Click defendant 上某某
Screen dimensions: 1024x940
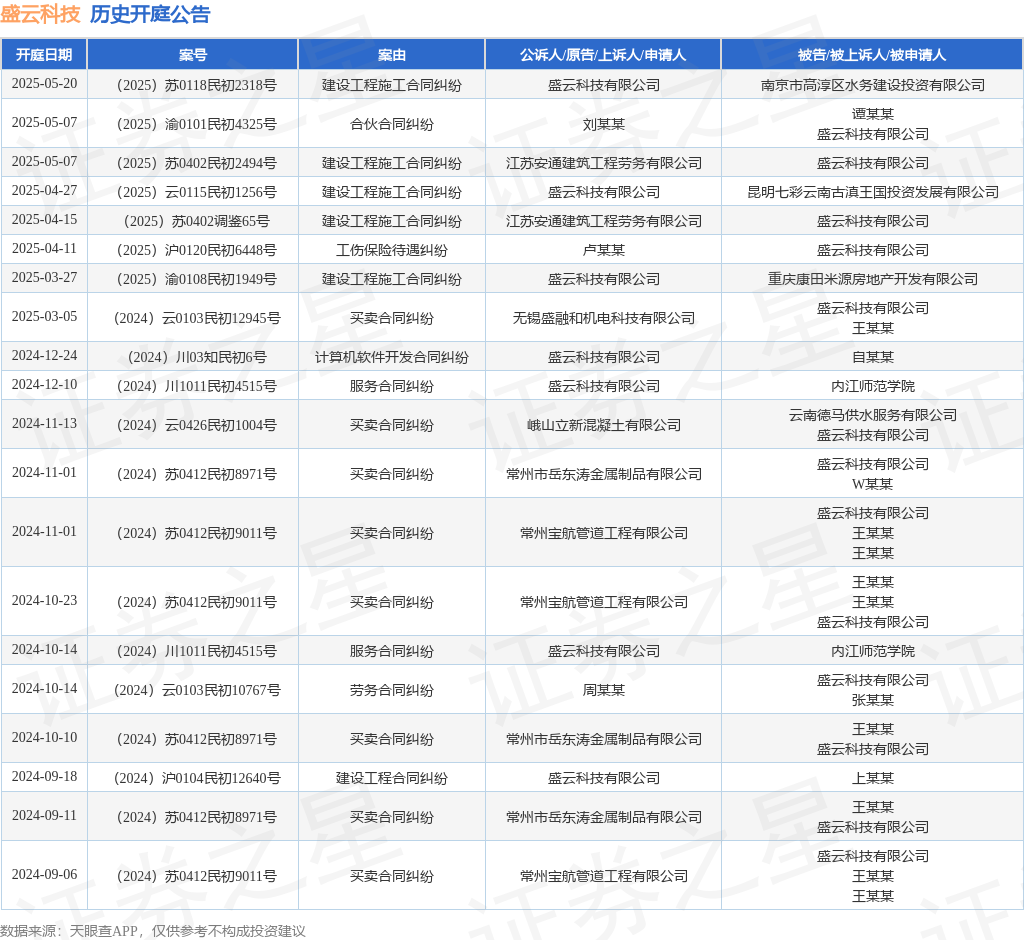click(872, 778)
